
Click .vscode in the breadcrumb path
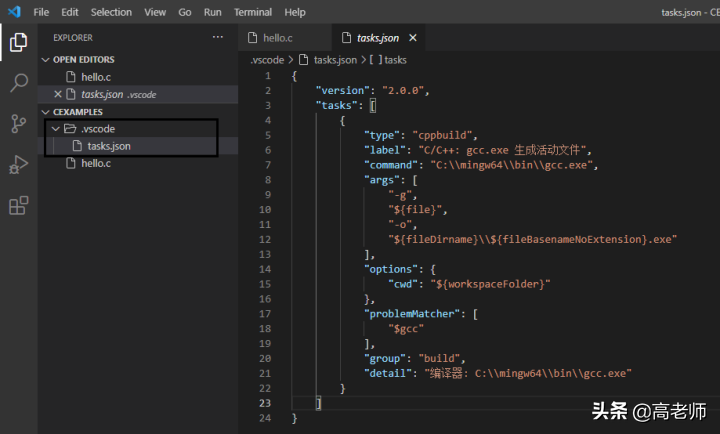pos(267,60)
